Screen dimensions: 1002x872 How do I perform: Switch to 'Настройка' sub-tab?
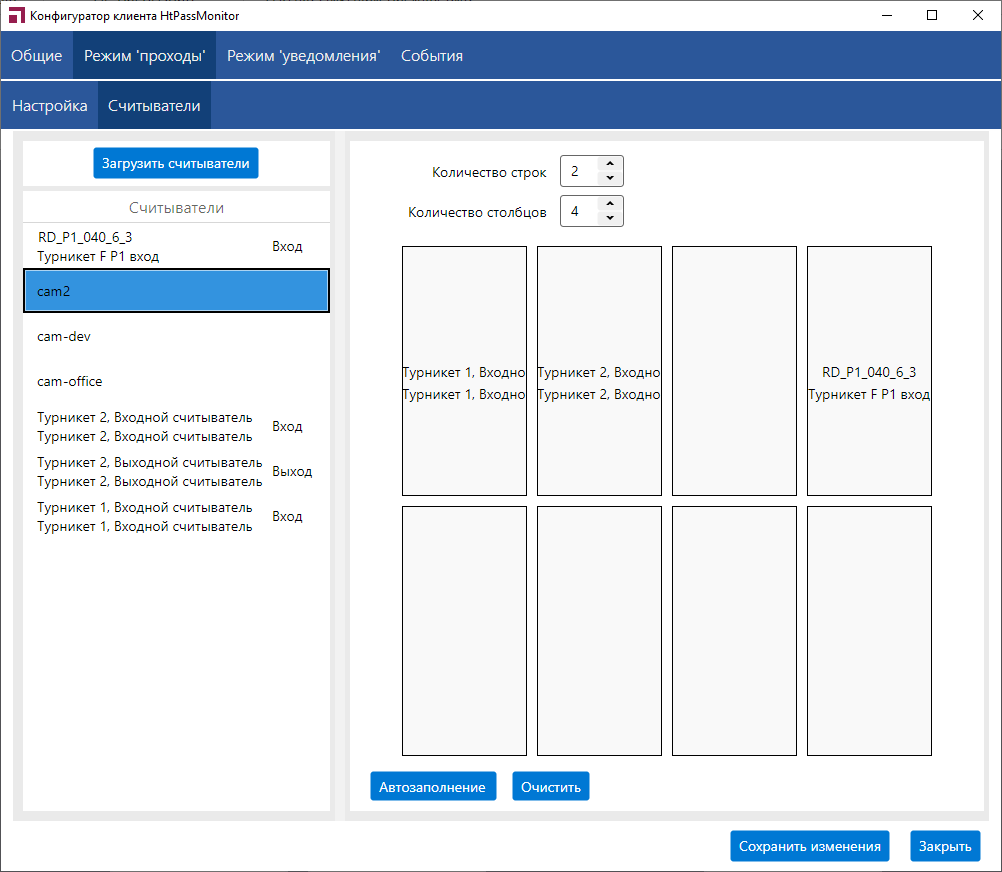(x=49, y=106)
